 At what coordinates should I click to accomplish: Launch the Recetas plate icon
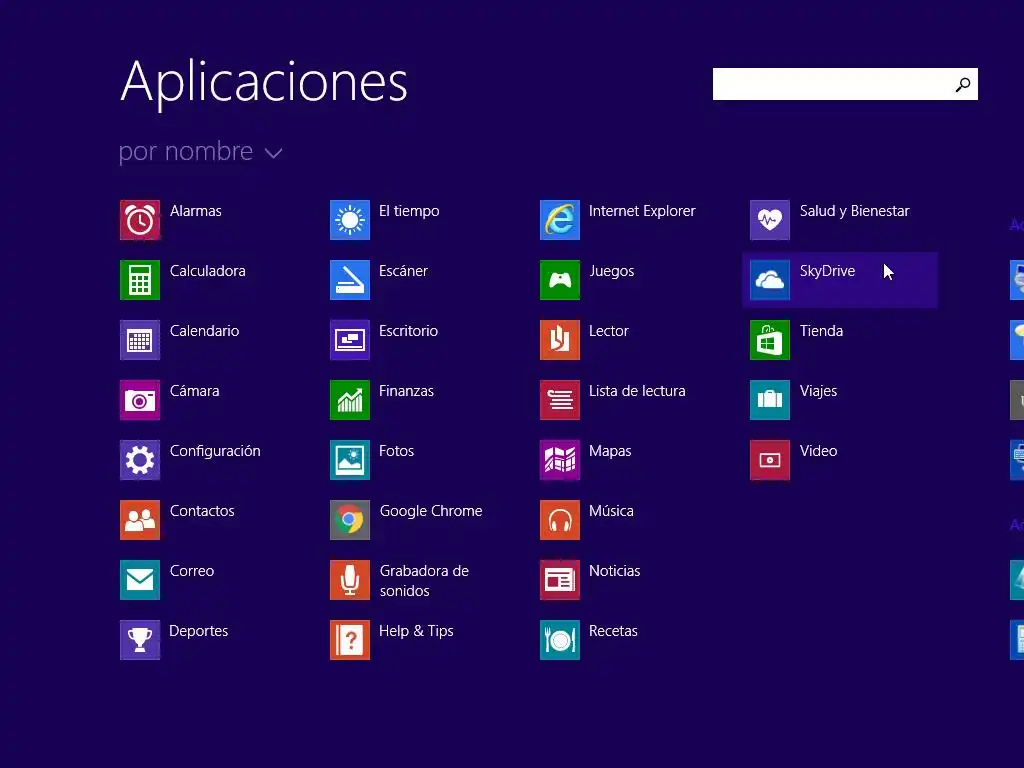(560, 640)
